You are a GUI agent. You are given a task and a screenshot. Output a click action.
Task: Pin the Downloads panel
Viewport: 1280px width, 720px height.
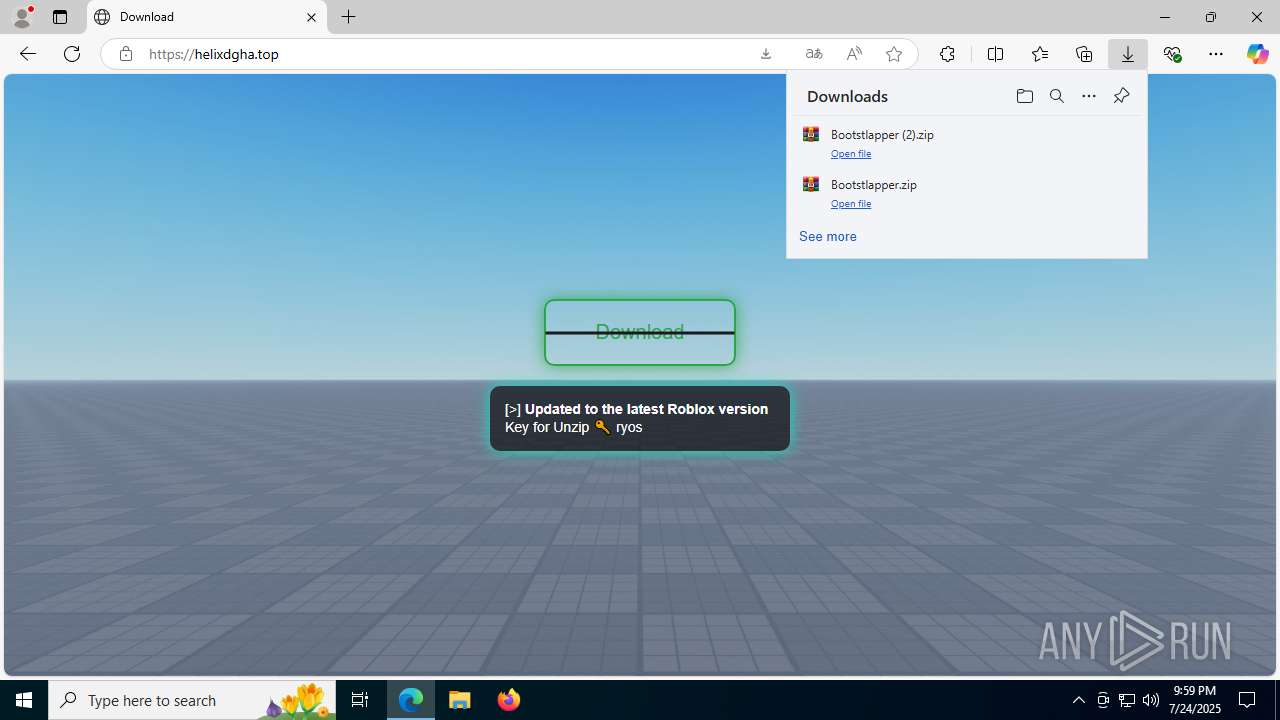1121,96
